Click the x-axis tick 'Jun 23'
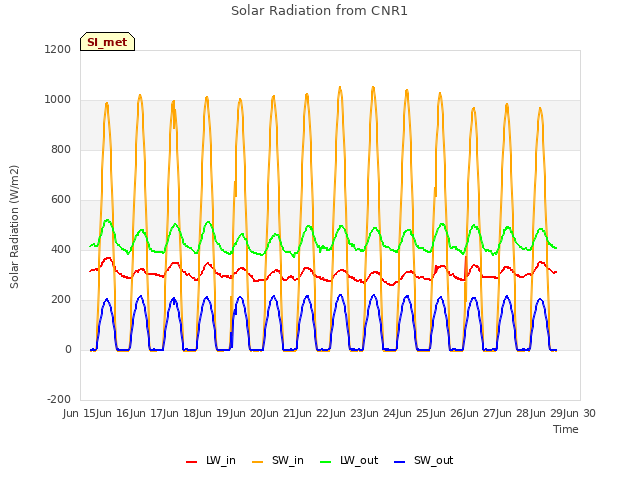The width and height of the screenshot is (640, 480). [x=347, y=413]
